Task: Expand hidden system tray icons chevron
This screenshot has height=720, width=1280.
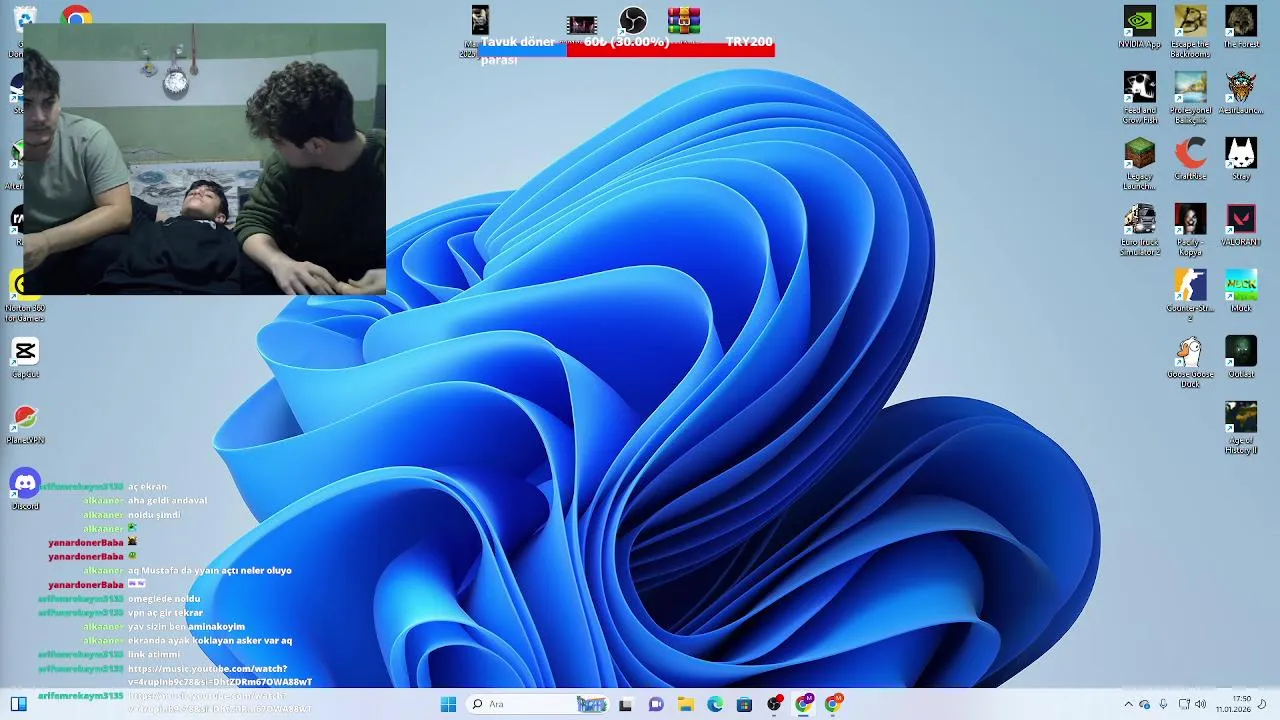Action: tap(1129, 704)
